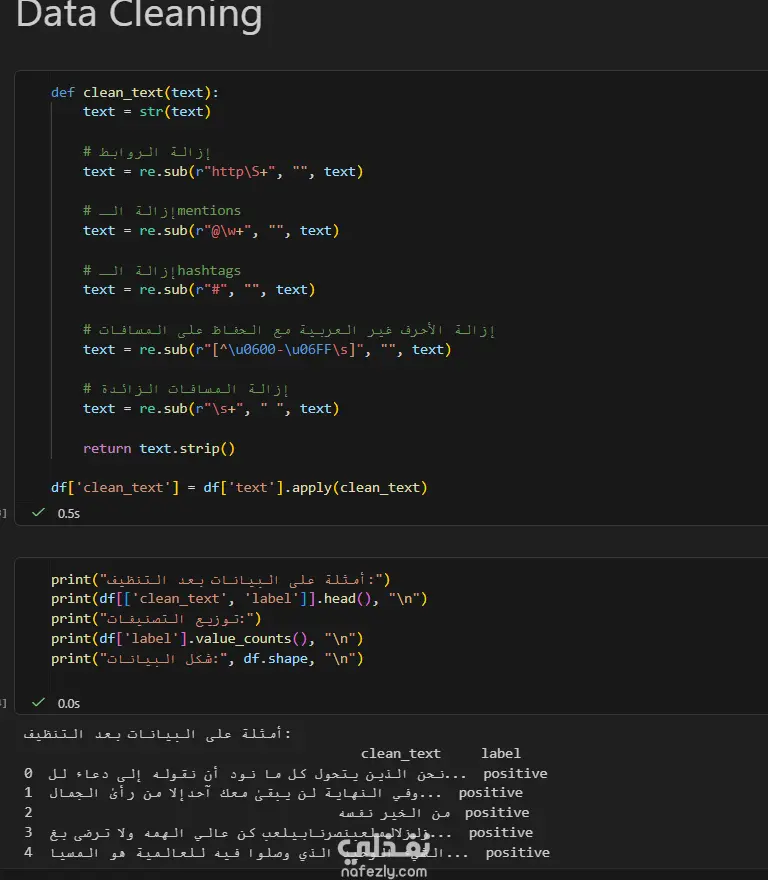Click the positive label in row 1
This screenshot has height=880, width=768.
(x=491, y=792)
